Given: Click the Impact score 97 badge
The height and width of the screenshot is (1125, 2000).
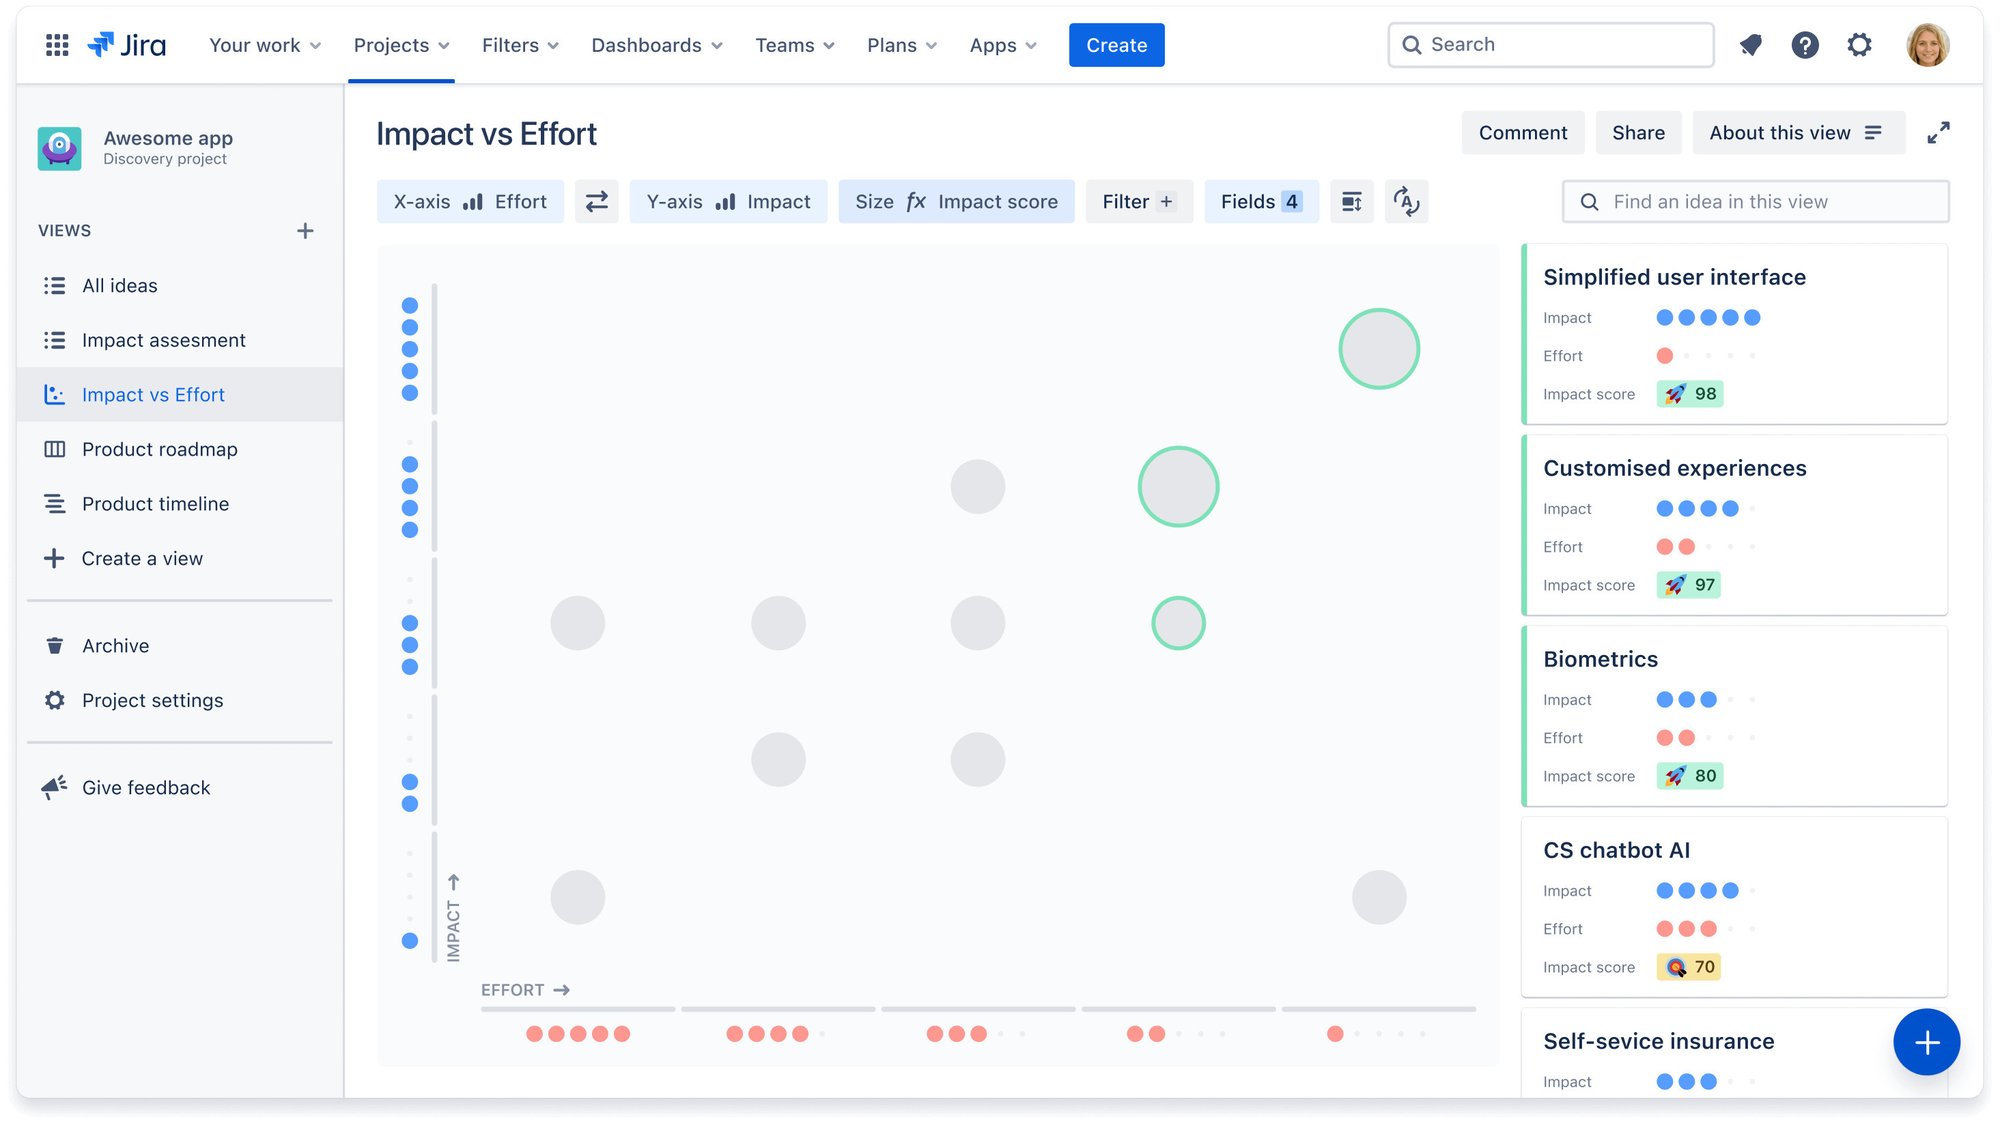Looking at the screenshot, I should tap(1689, 585).
